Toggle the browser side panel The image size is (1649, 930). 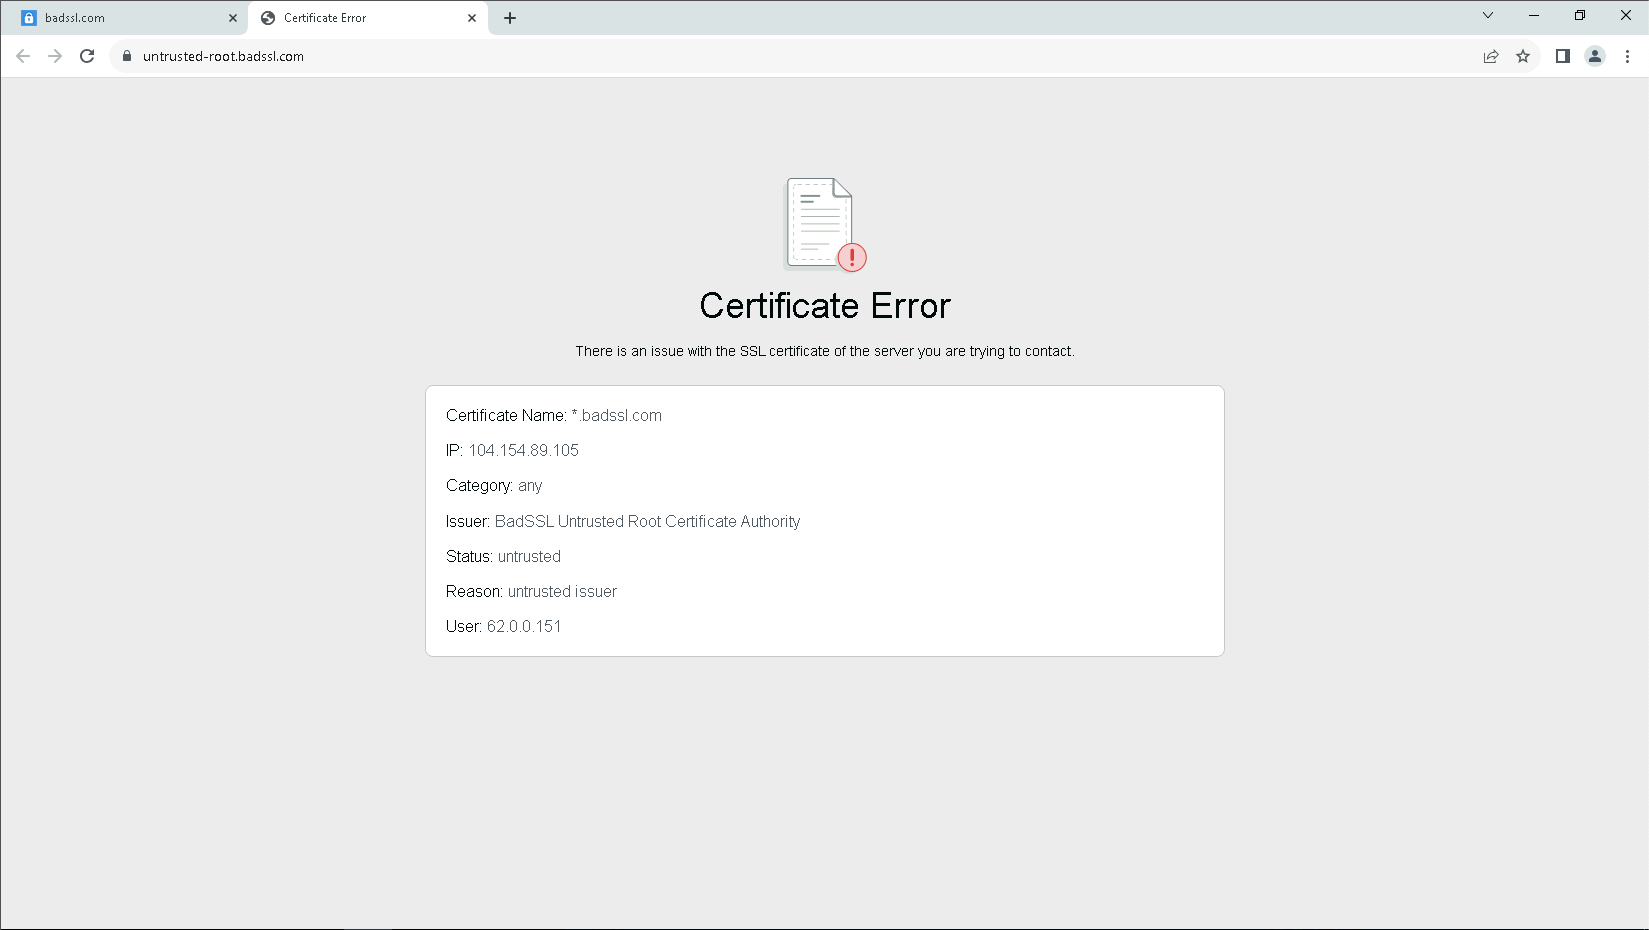pos(1562,56)
